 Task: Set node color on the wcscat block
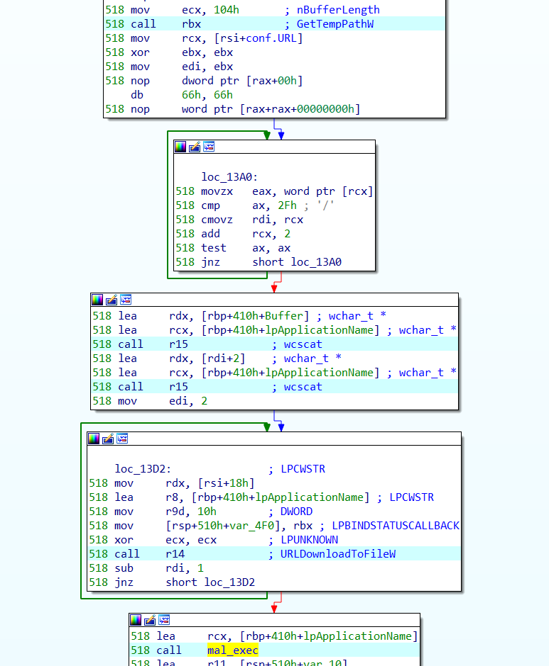[x=97, y=300]
